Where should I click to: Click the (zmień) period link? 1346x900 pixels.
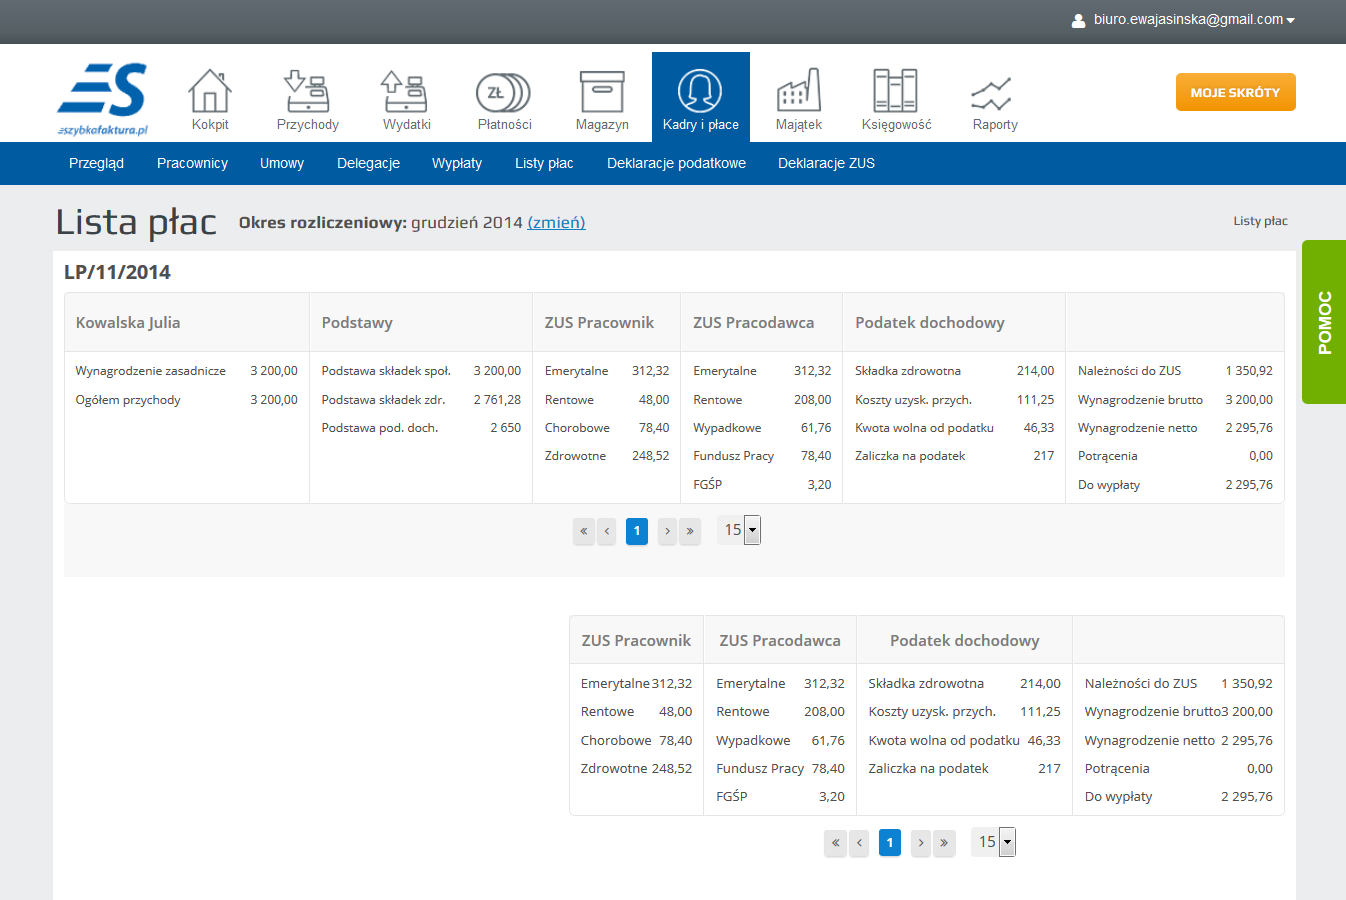(556, 222)
